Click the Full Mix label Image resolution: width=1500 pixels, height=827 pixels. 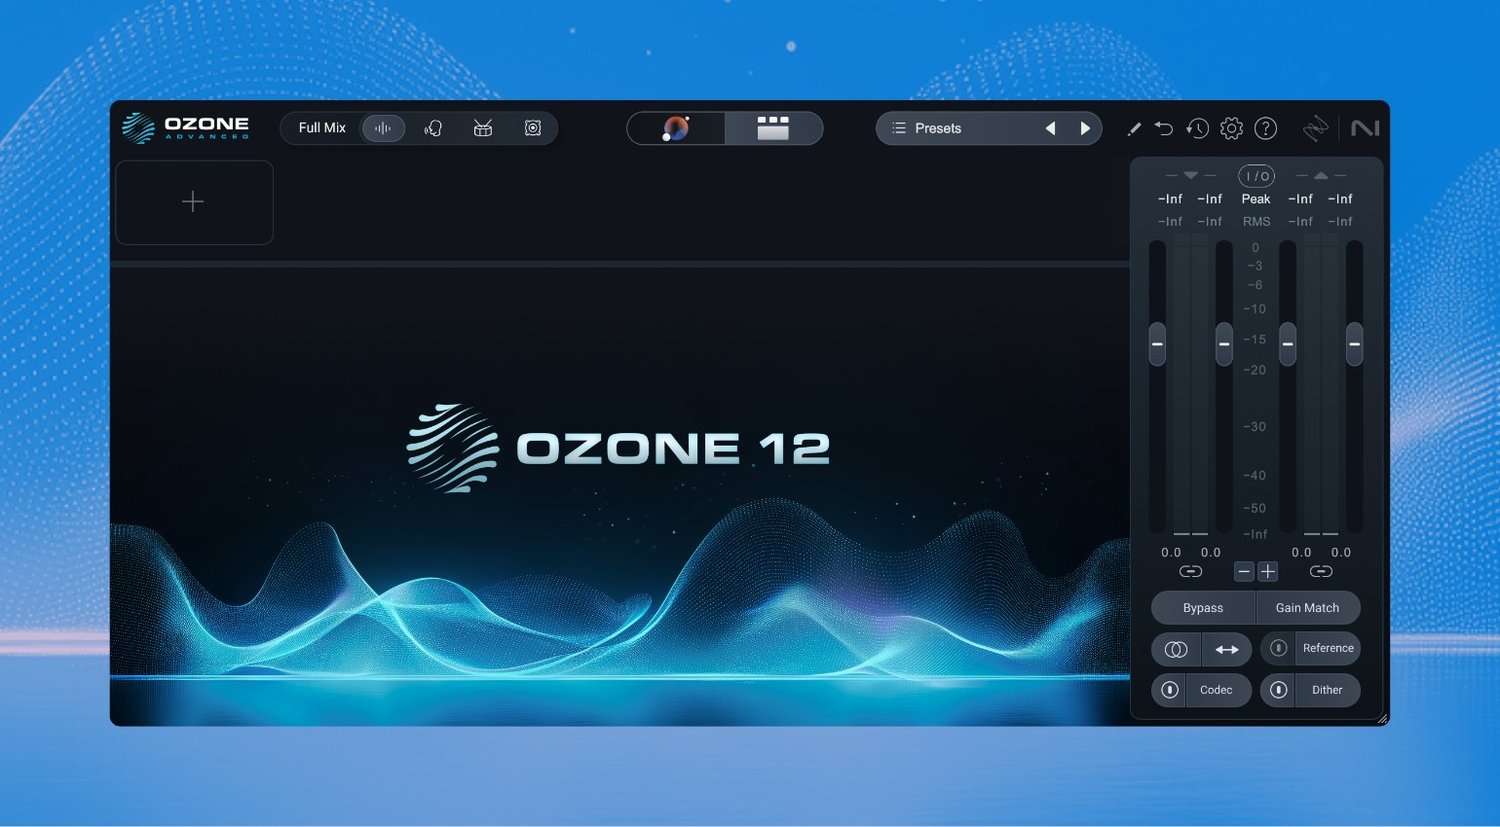coord(322,128)
